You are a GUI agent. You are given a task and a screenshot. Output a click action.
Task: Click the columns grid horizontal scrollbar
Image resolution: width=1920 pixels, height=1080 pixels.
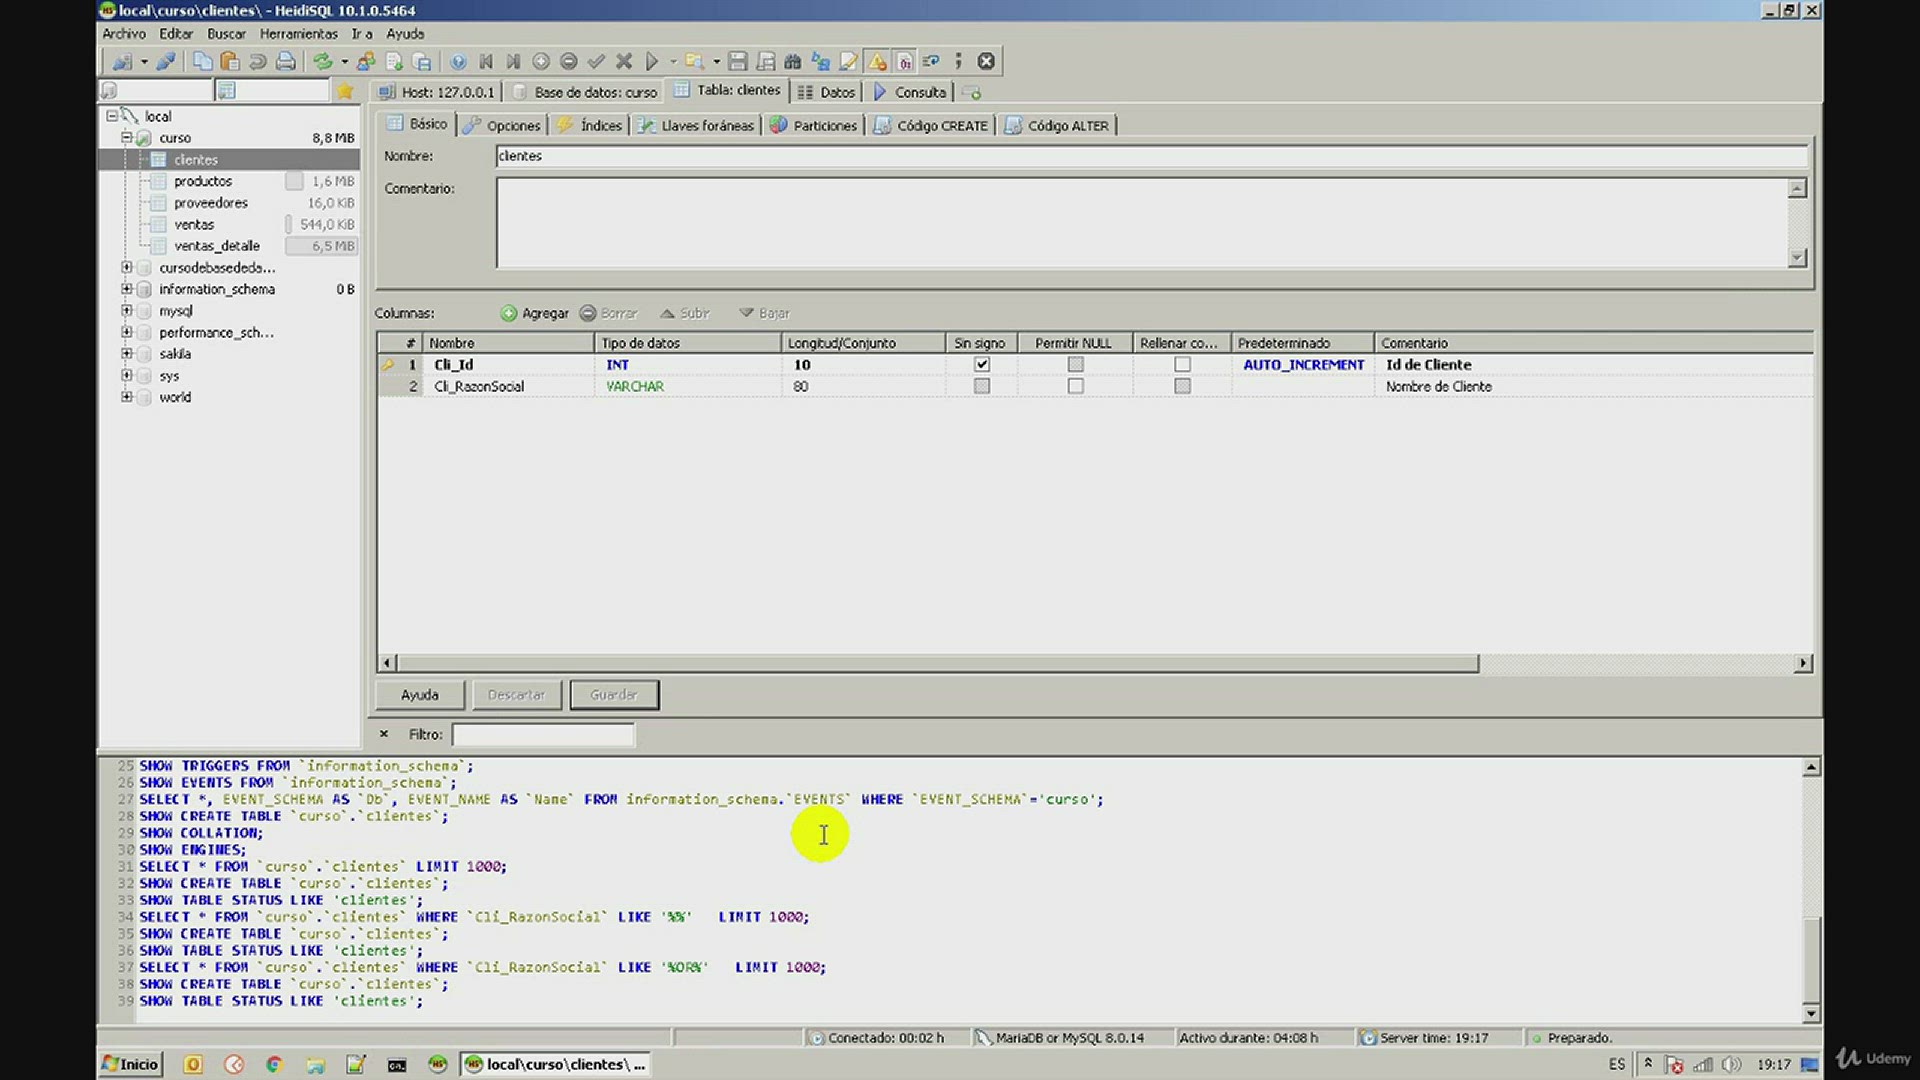(x=937, y=663)
